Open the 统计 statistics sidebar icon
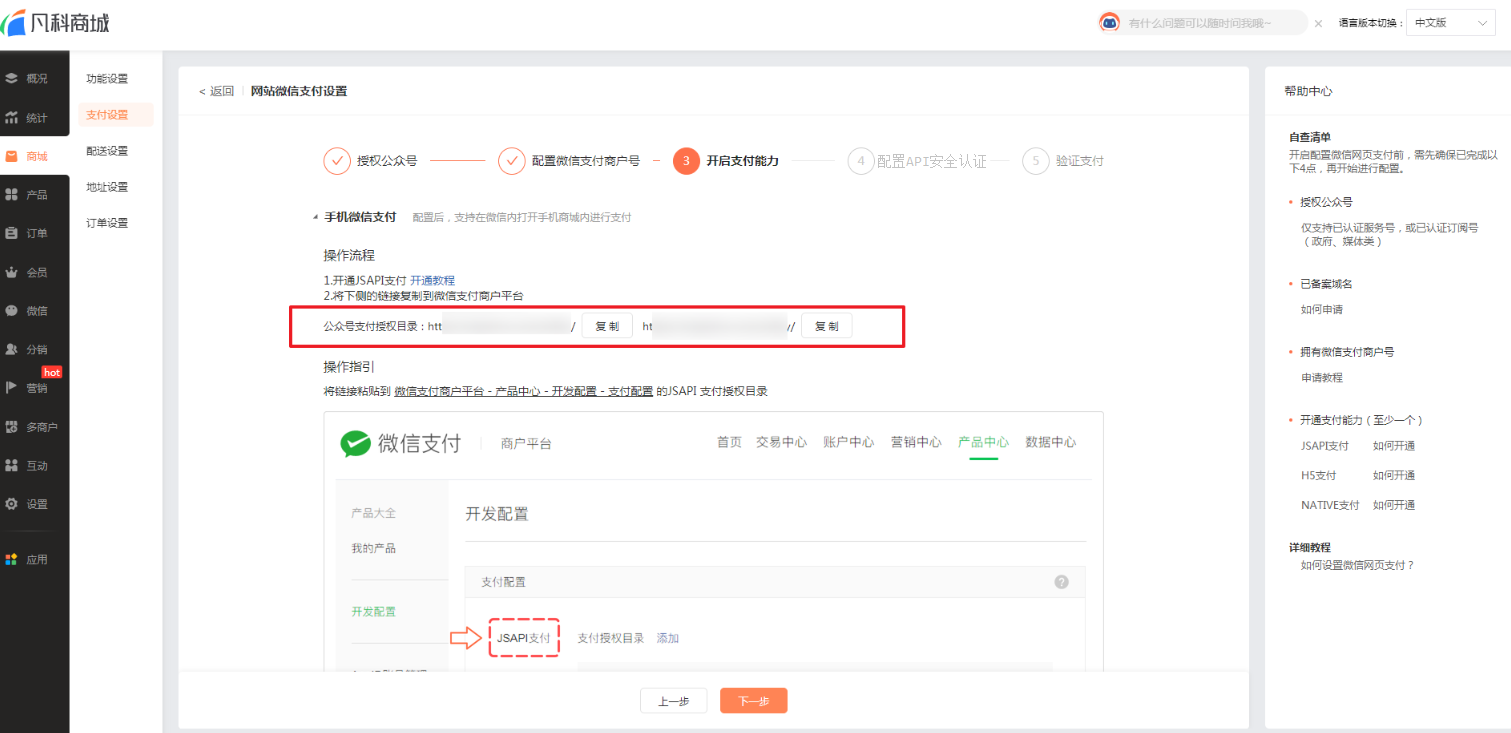Viewport: 1511px width, 733px height. (x=12, y=117)
